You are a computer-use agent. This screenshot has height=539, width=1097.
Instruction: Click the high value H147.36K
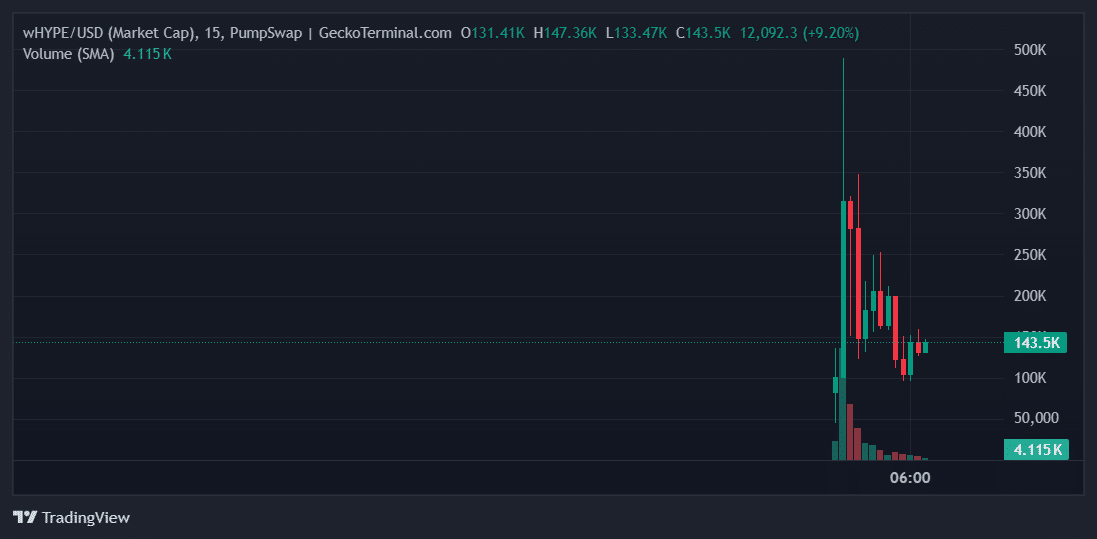(x=565, y=33)
